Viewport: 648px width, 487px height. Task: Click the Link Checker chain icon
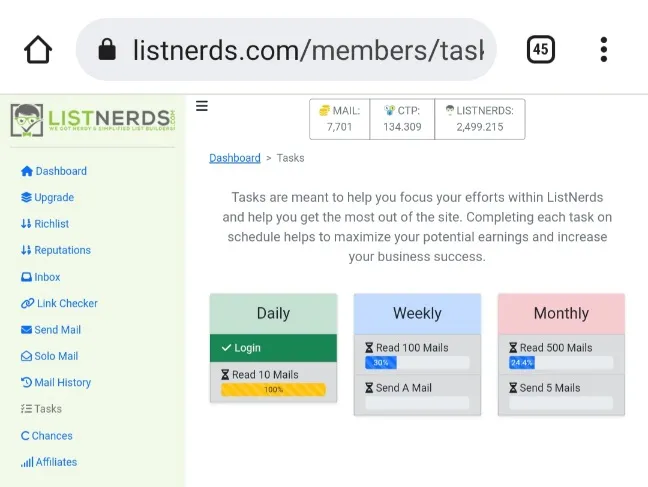pyautogui.click(x=27, y=304)
